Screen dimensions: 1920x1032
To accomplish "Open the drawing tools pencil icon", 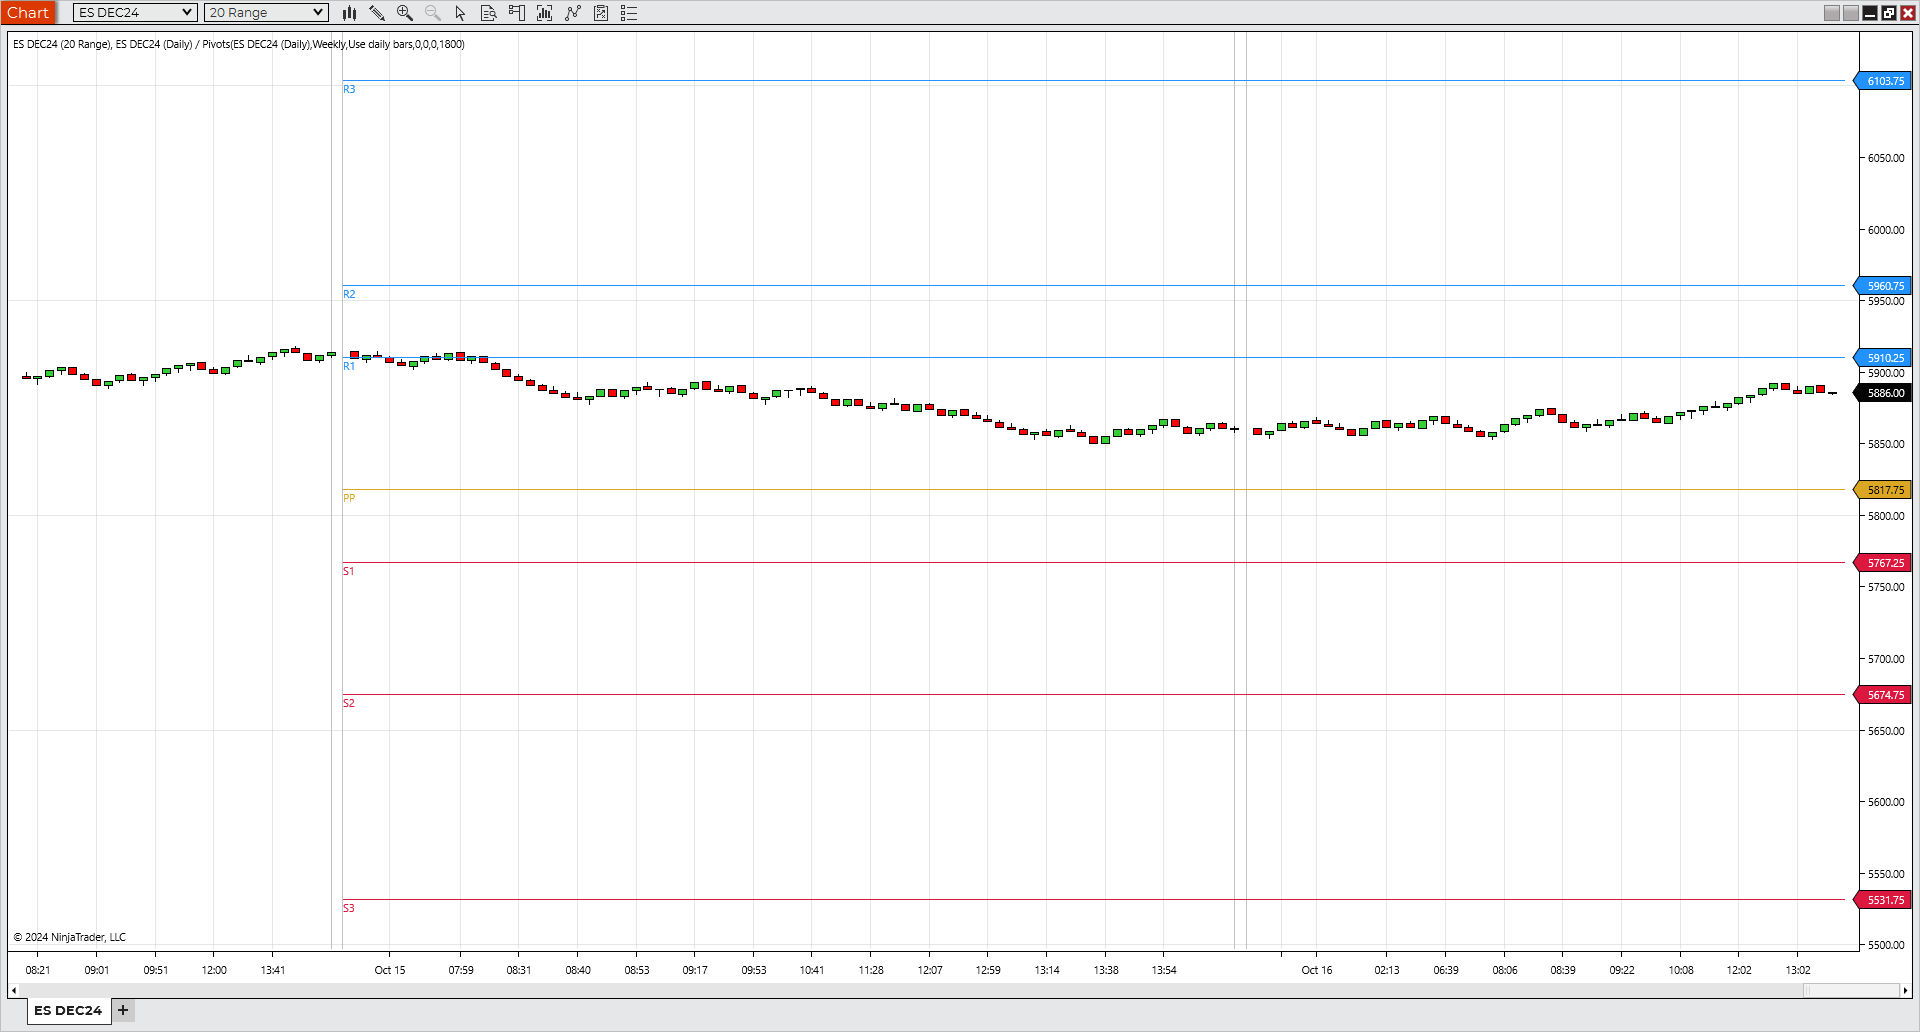I will coord(377,13).
